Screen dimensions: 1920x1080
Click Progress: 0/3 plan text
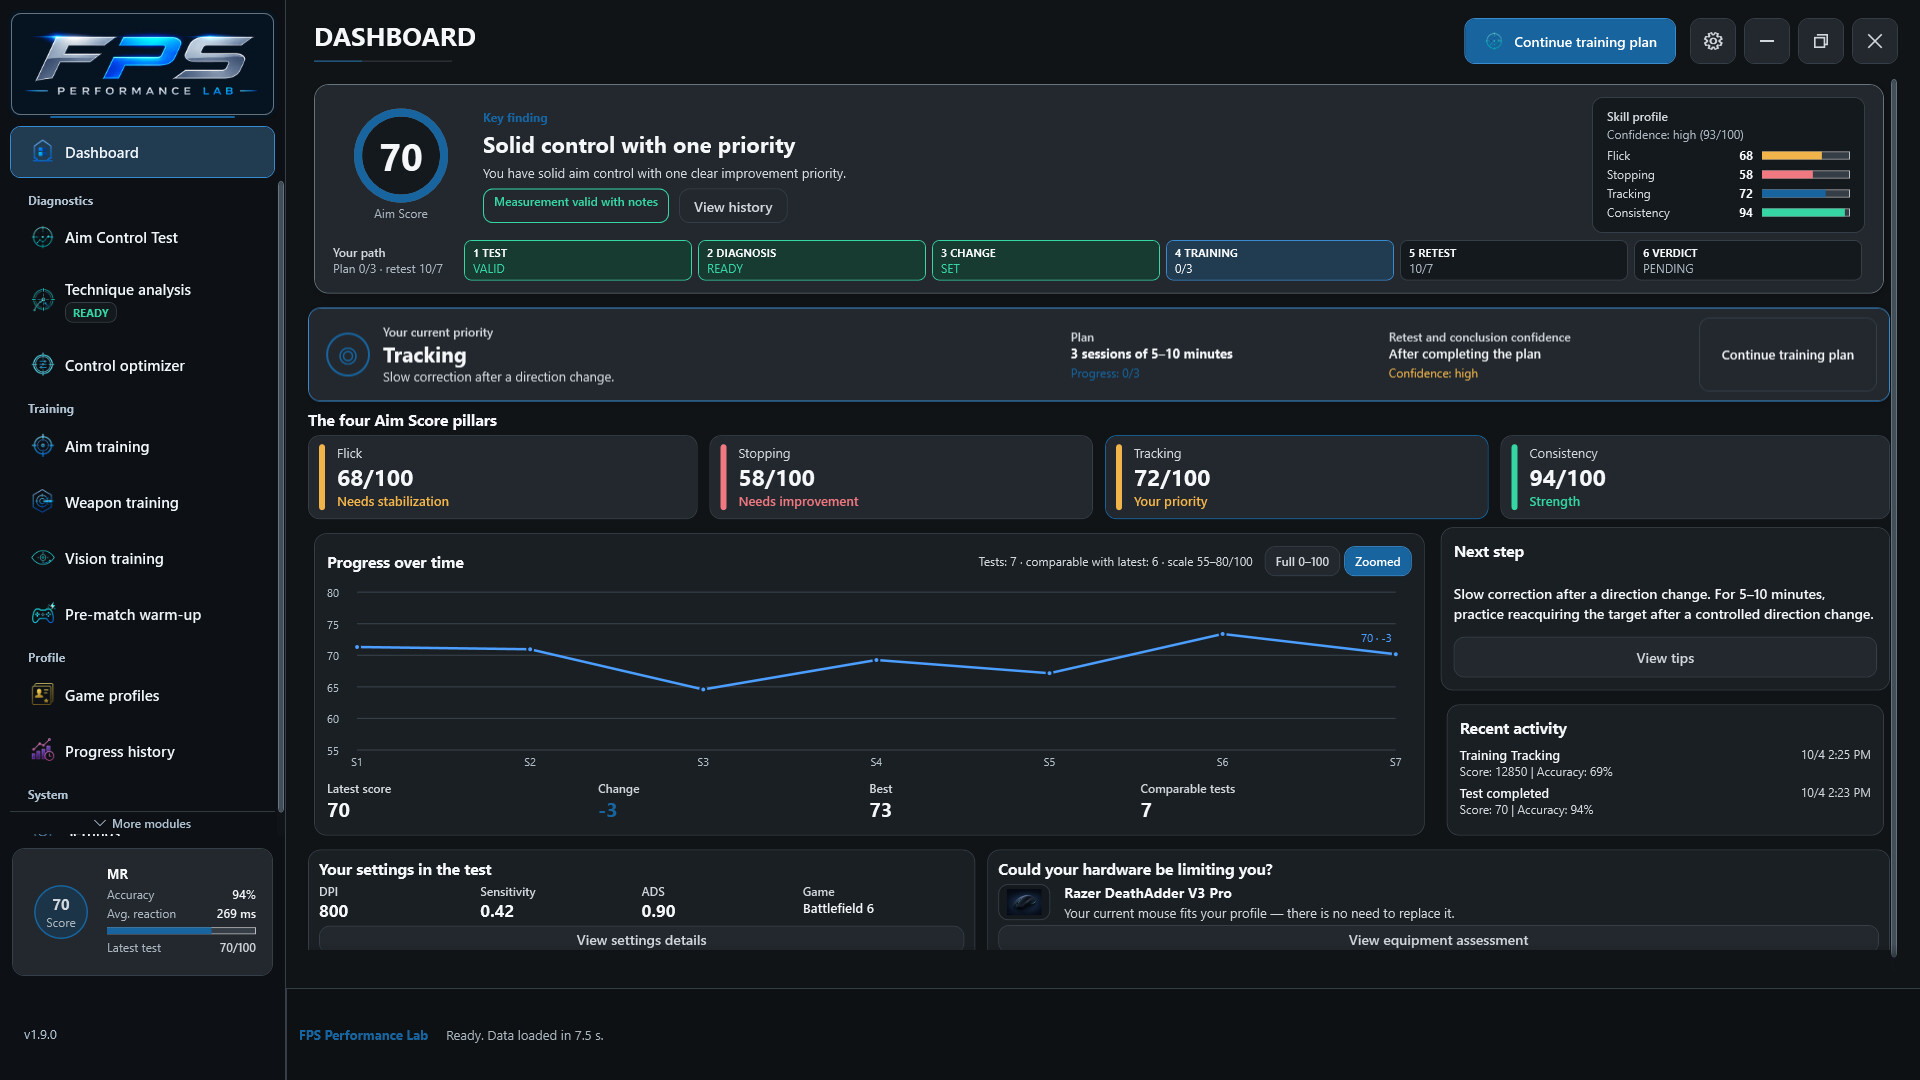point(1104,374)
